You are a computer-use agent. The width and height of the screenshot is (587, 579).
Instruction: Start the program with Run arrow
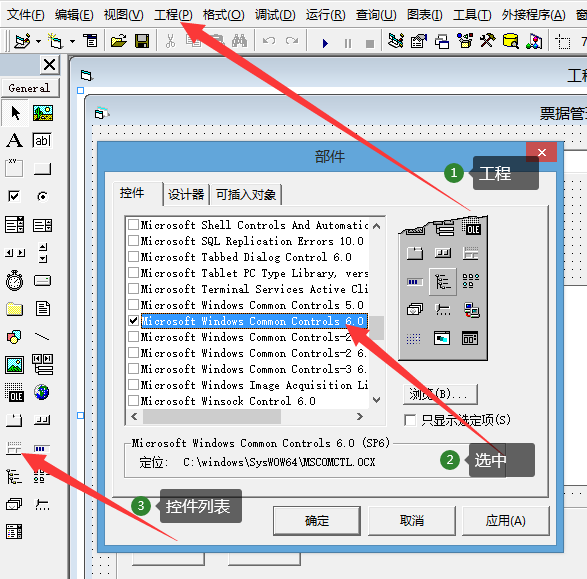click(325, 43)
